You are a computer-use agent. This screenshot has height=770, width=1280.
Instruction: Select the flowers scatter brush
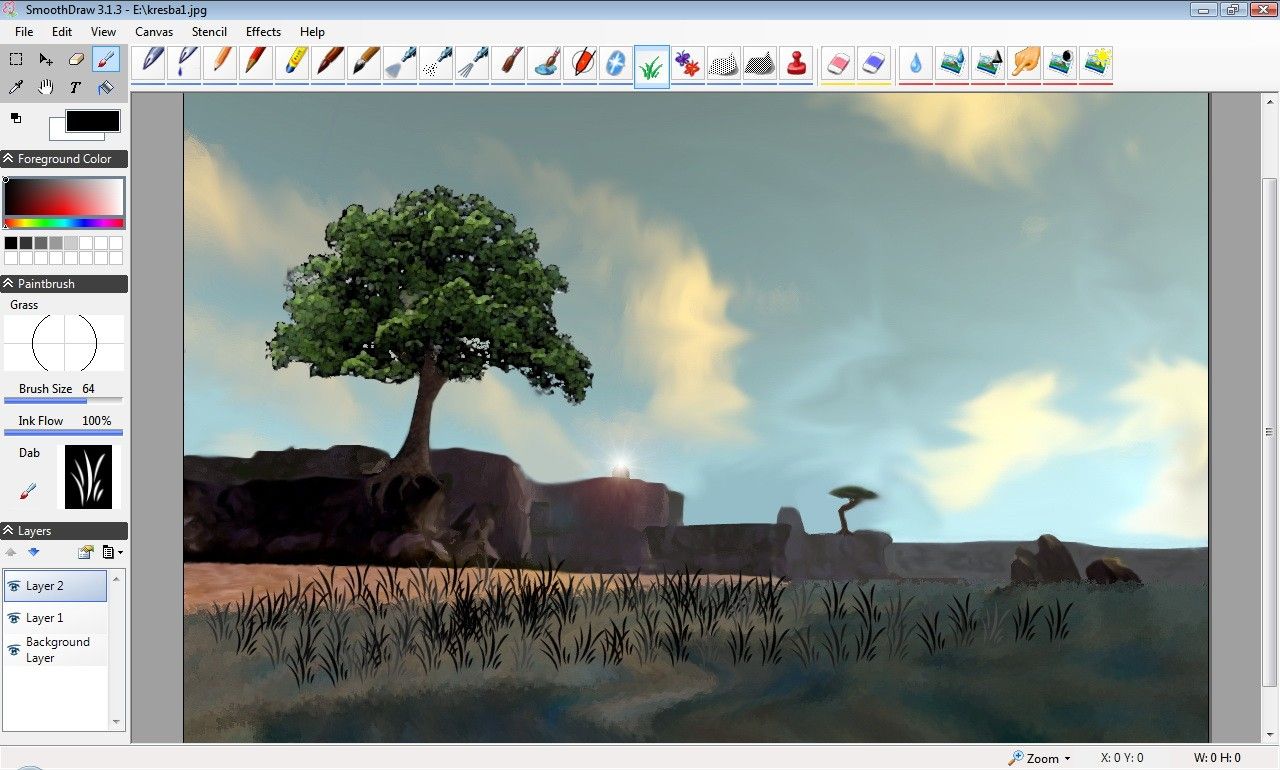[687, 62]
